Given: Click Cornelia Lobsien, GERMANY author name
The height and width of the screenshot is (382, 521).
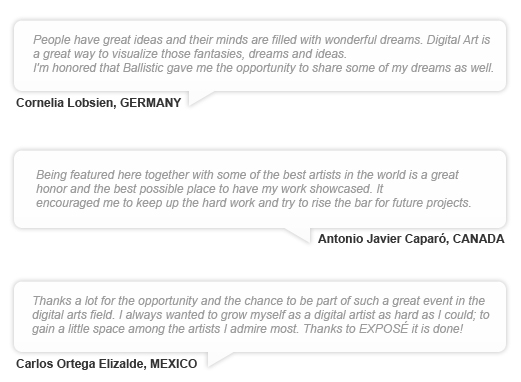Looking at the screenshot, I should click(99, 103).
